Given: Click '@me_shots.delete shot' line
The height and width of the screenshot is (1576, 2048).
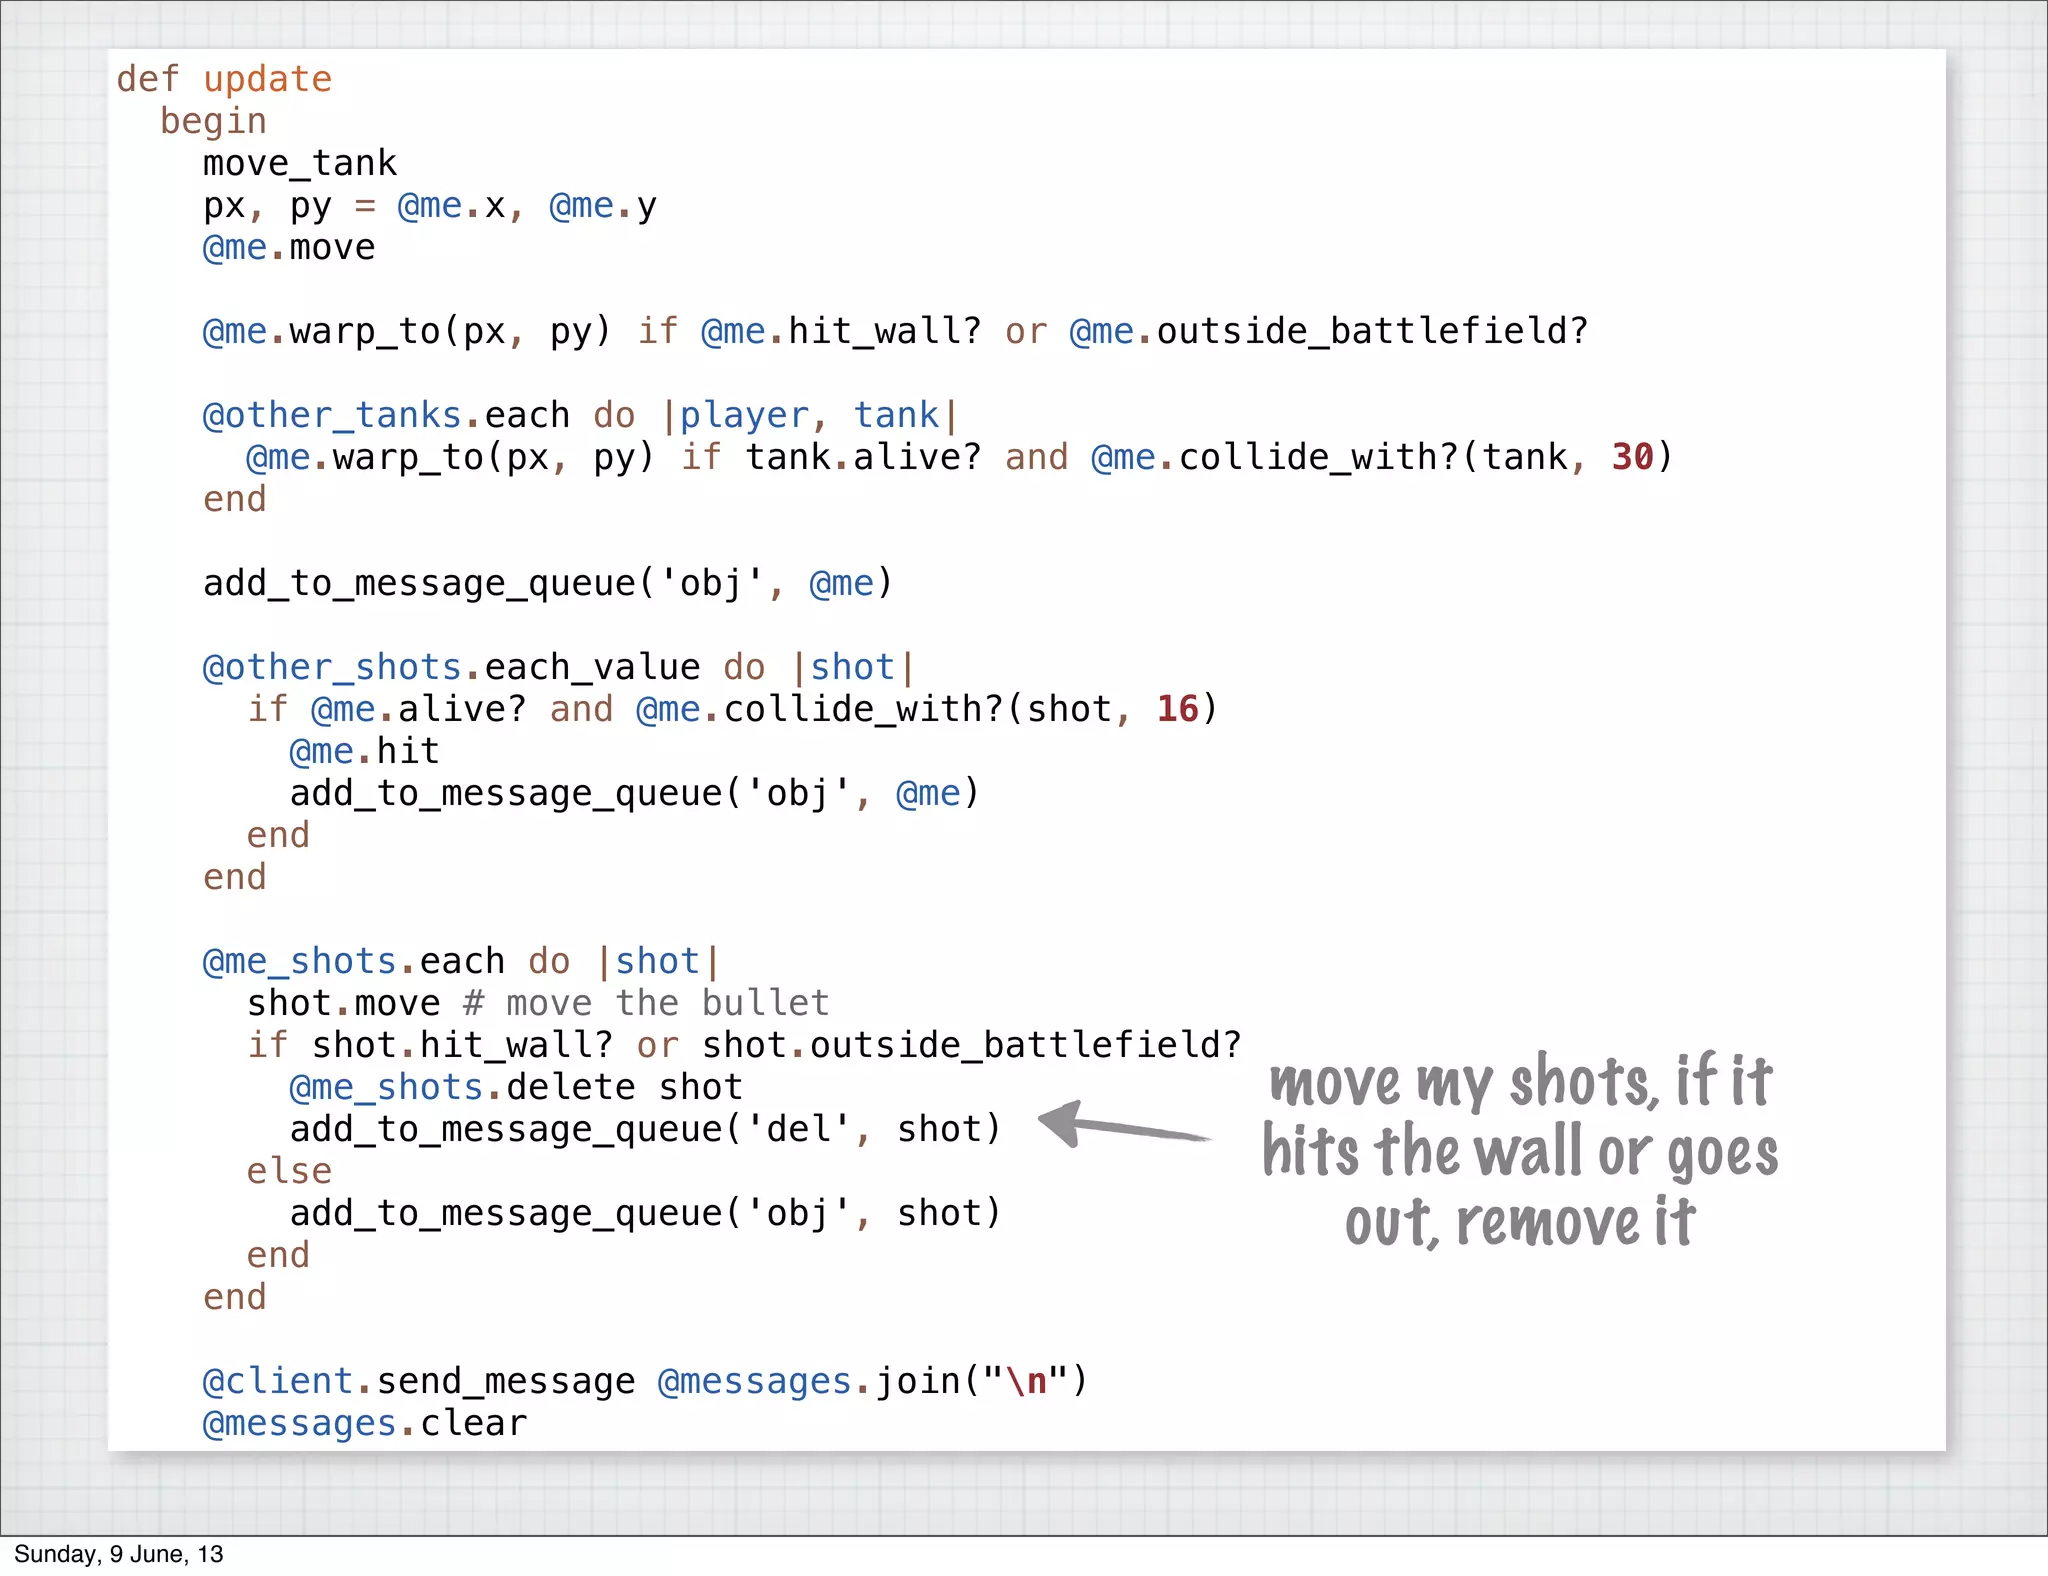Looking at the screenshot, I should point(516,1087).
